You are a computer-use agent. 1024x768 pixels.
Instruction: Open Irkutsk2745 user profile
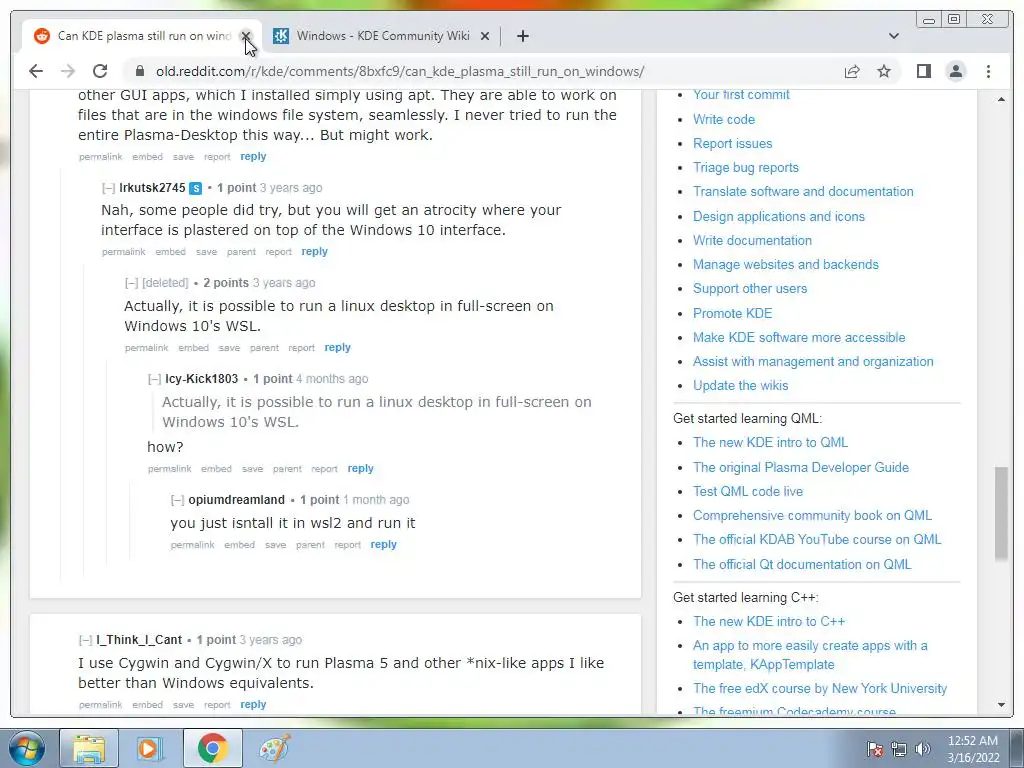(152, 188)
